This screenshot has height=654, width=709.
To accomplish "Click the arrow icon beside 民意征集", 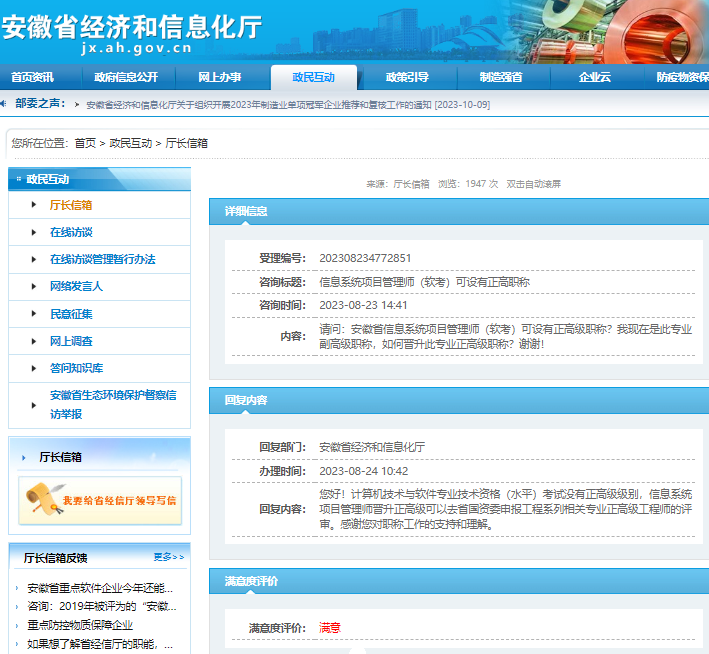I will (x=36, y=314).
